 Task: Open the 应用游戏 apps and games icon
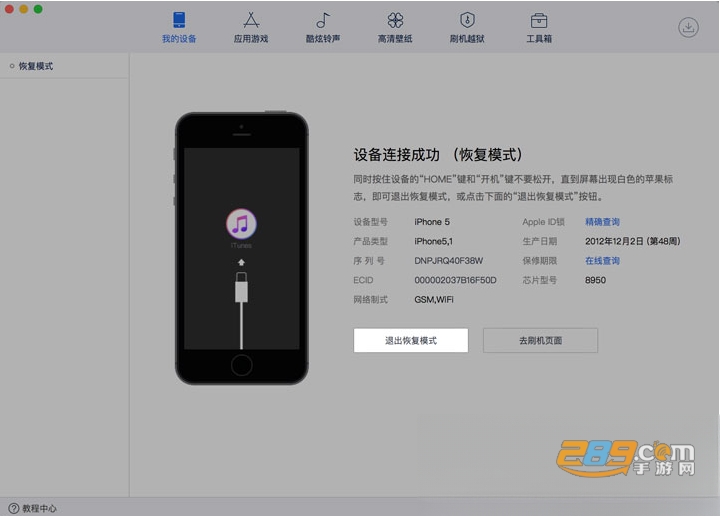[251, 20]
